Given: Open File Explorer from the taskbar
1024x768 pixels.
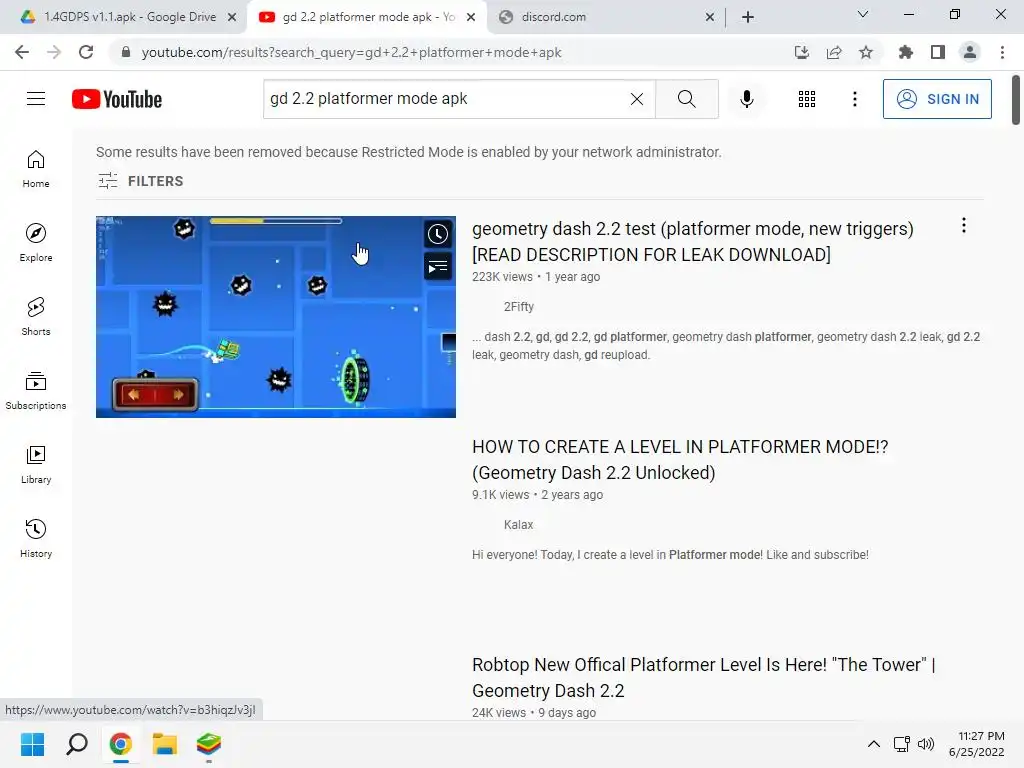Looking at the screenshot, I should pos(165,744).
